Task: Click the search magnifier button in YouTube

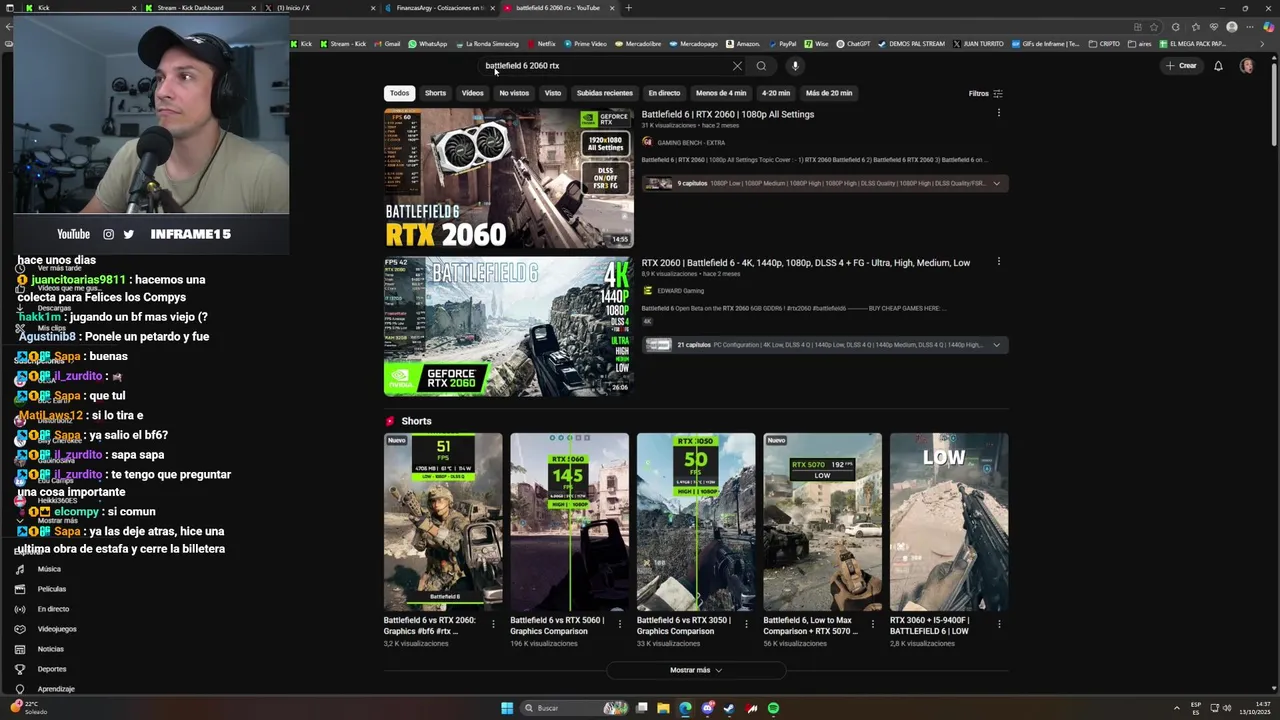Action: [761, 66]
